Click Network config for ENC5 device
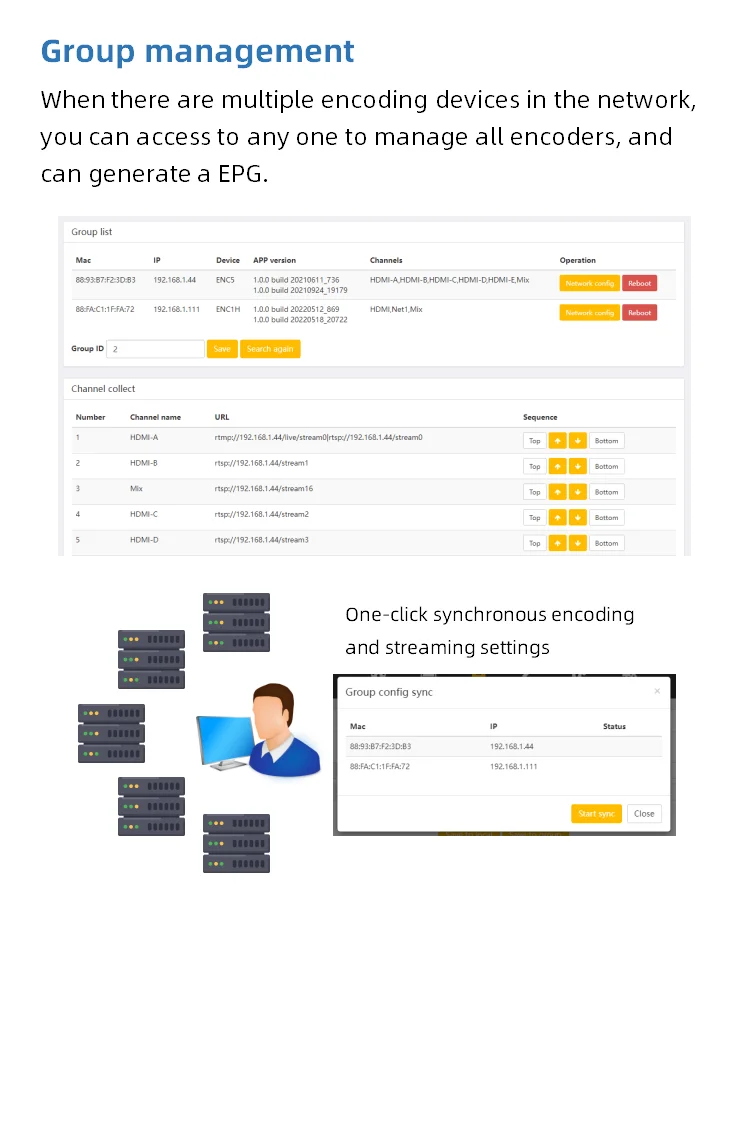This screenshot has height=1133, width=750. [x=589, y=283]
